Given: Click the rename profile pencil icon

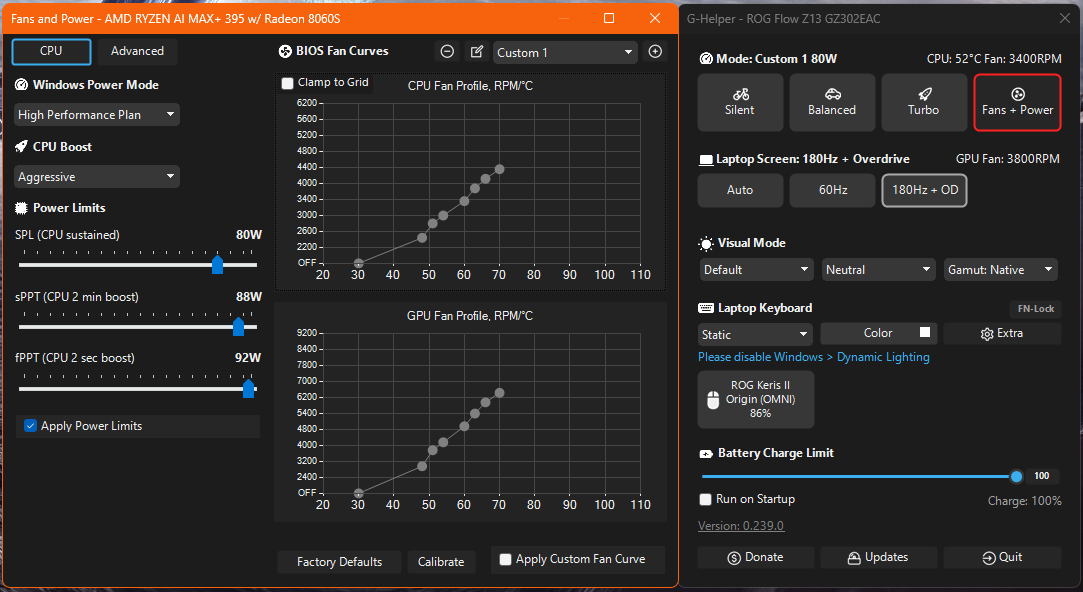Looking at the screenshot, I should click(x=477, y=52).
